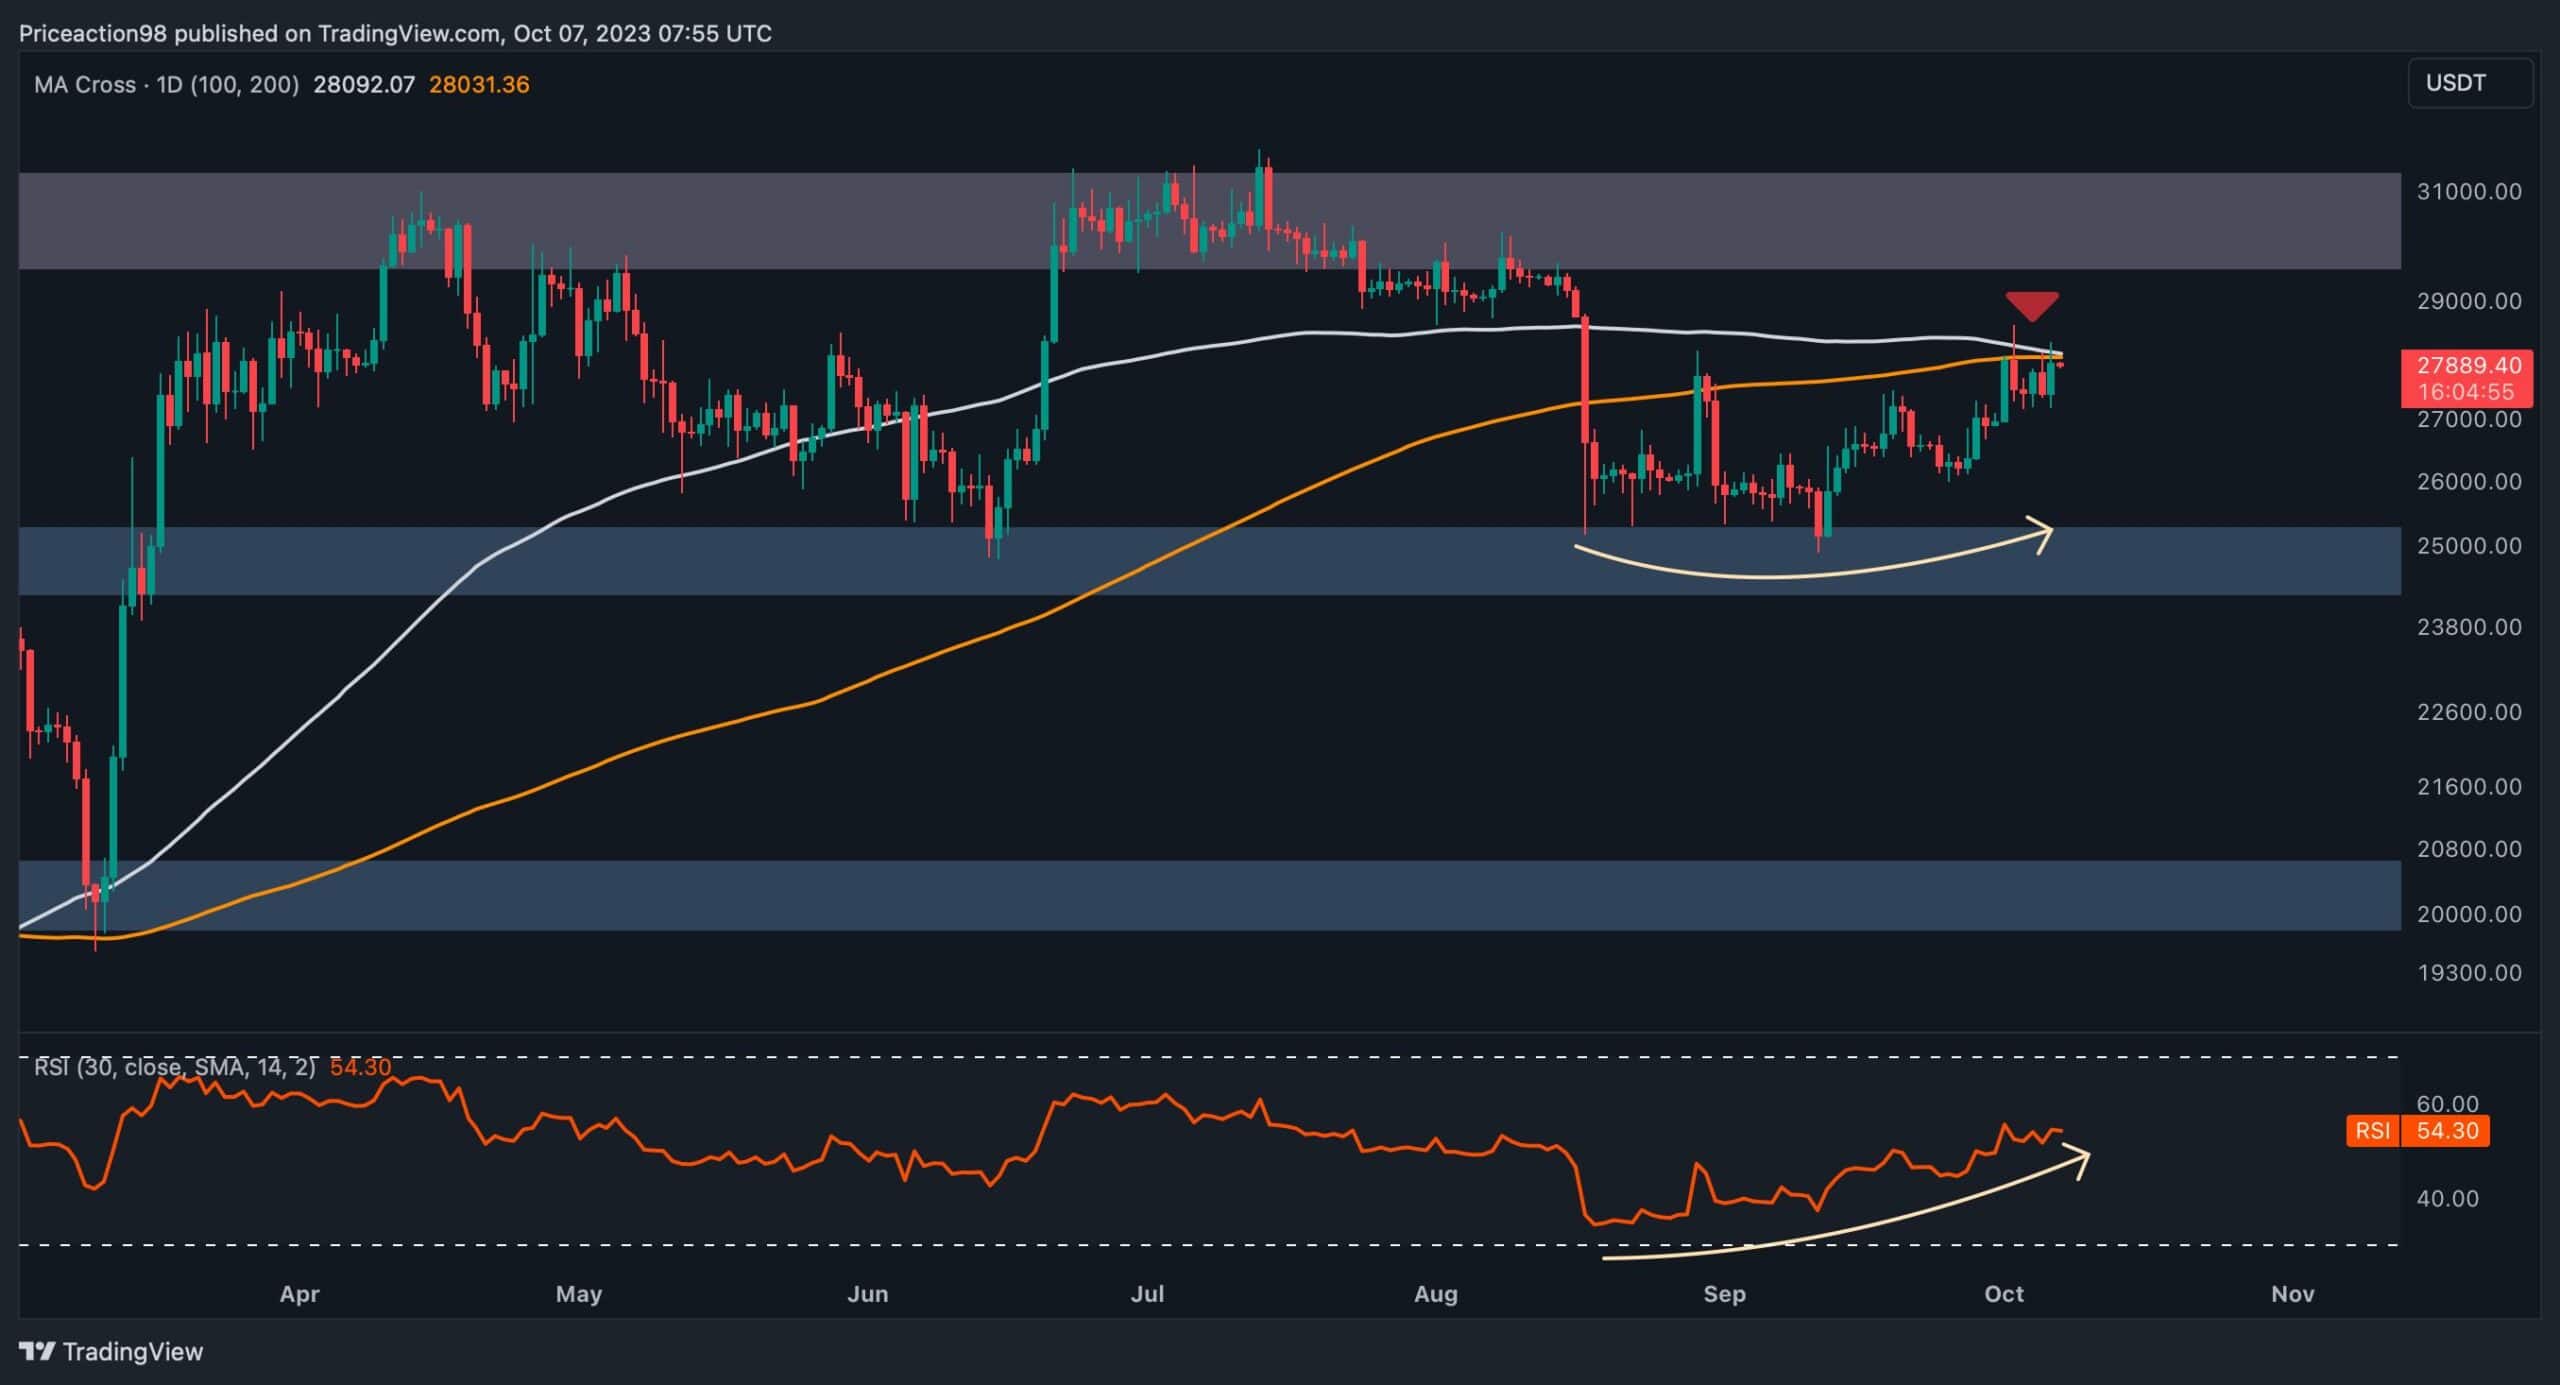
Task: Click the Aug date label
Action: [1435, 1294]
